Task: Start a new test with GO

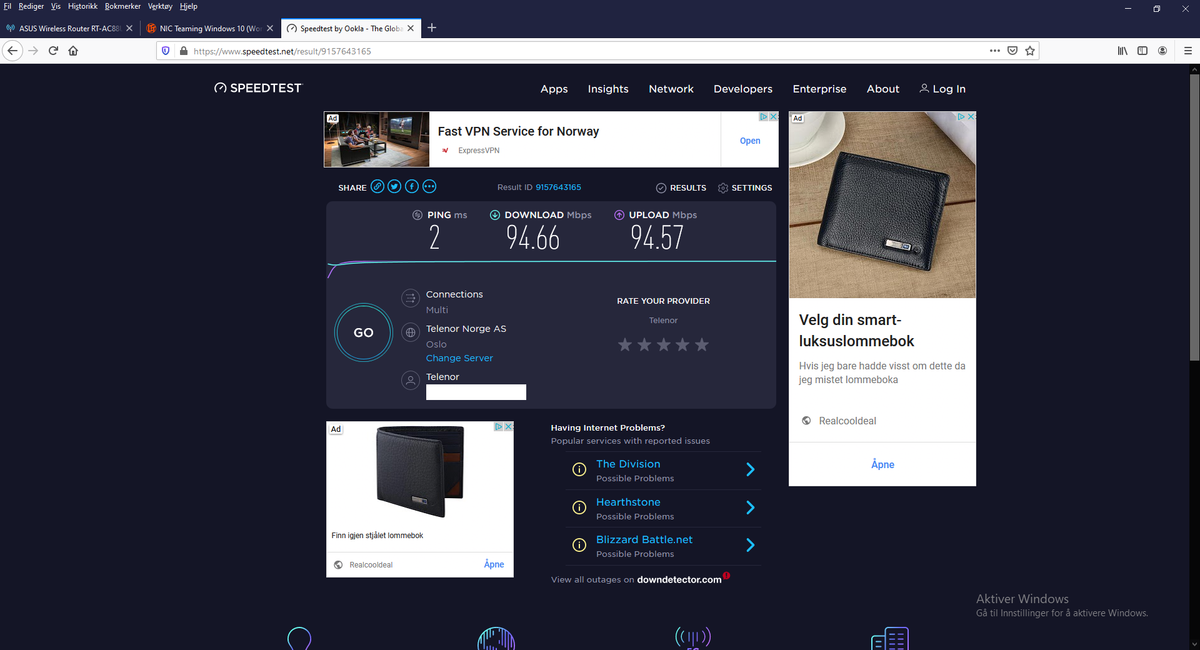Action: (x=363, y=332)
